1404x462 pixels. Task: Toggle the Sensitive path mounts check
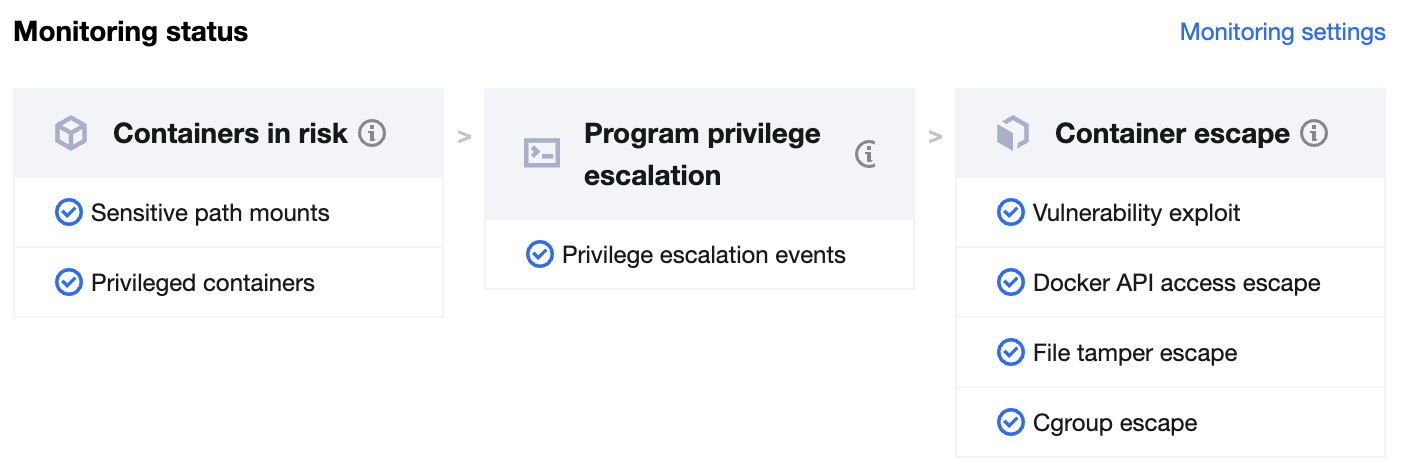(x=68, y=213)
